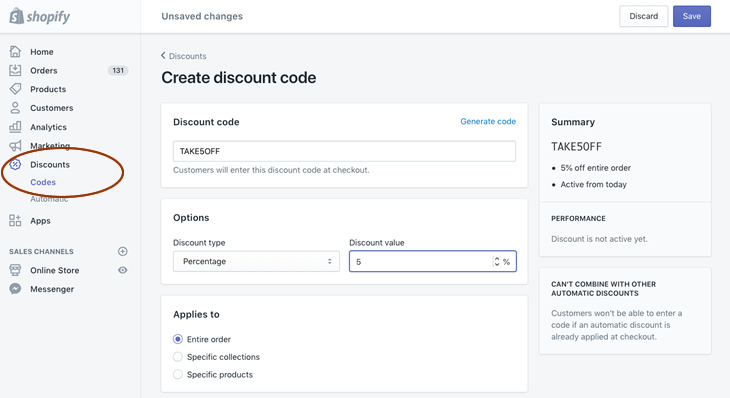Open Apps in the sidebar
The height and width of the screenshot is (398, 730).
[x=40, y=221]
